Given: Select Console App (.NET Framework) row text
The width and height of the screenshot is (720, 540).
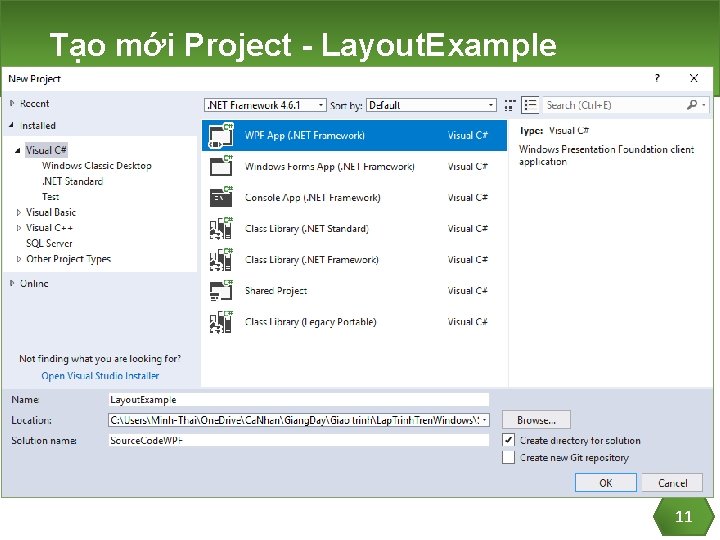Looking at the screenshot, I should 313,197.
